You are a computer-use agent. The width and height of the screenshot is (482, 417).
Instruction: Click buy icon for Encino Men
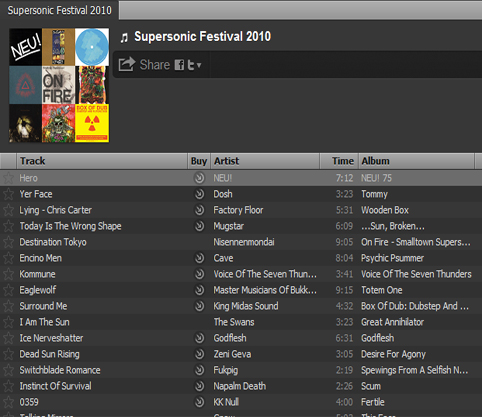[x=199, y=258]
